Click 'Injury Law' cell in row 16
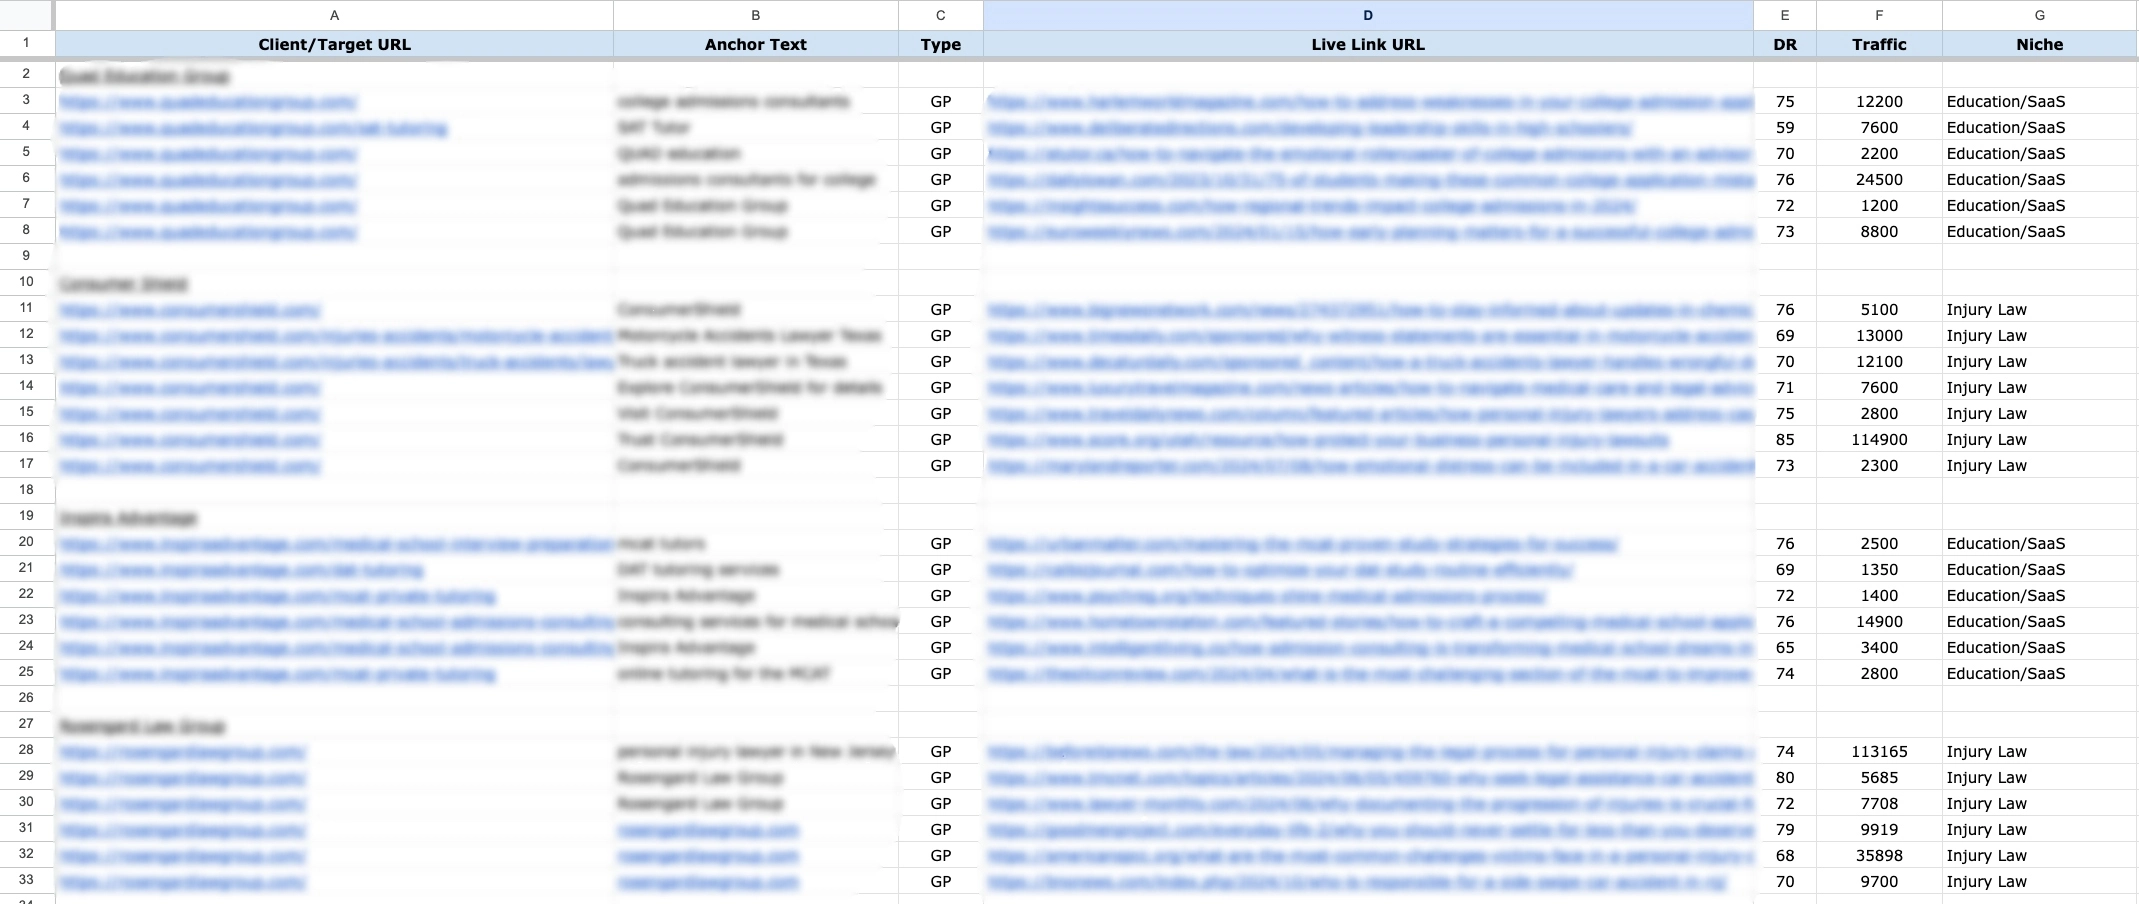Screen dimensions: 2139x904 (2039, 439)
